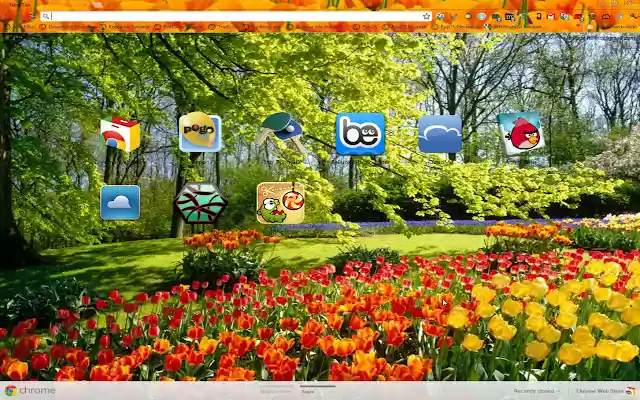Click the search magnifier in address bar
The height and width of the screenshot is (400, 640).
pyautogui.click(x=46, y=16)
